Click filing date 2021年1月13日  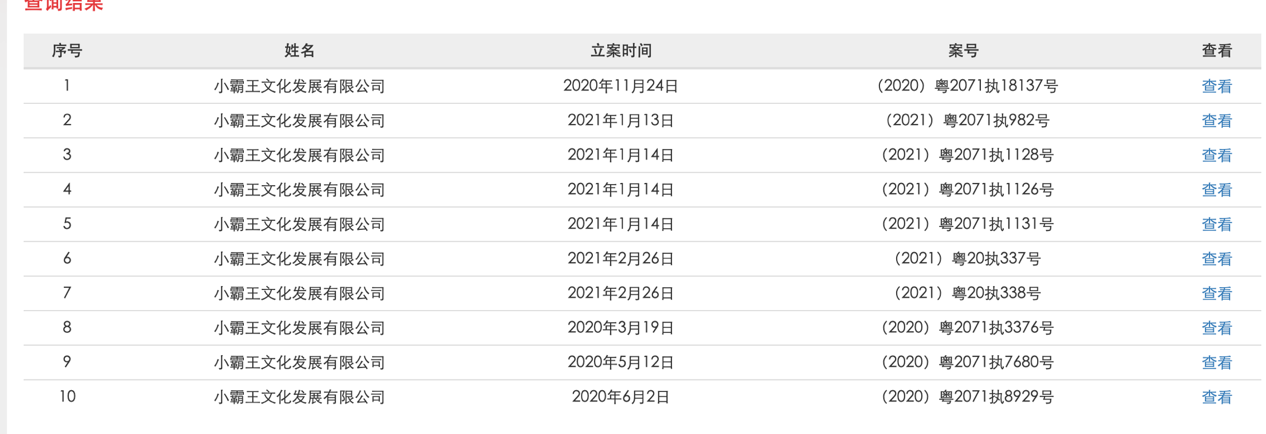pos(621,121)
